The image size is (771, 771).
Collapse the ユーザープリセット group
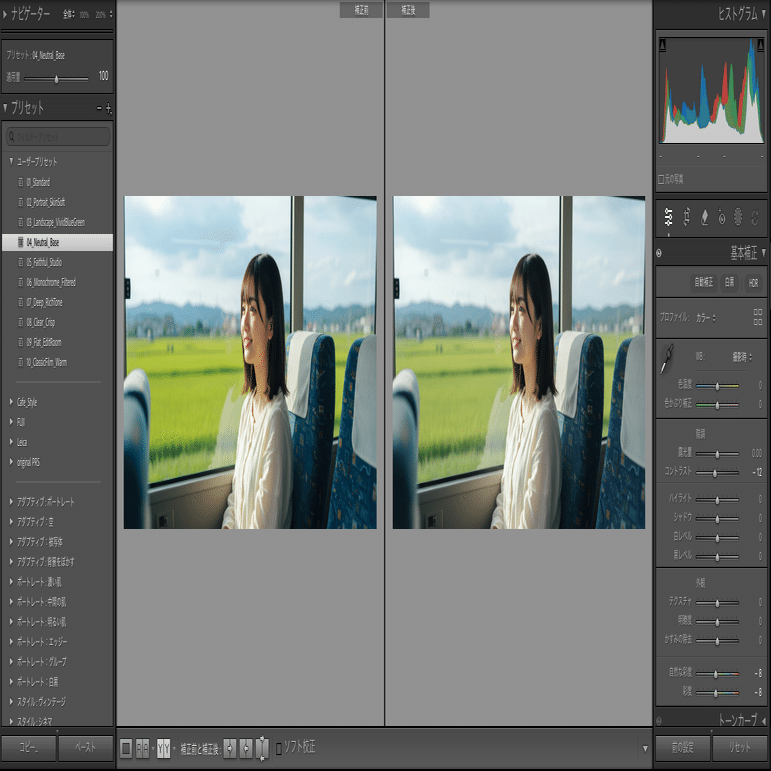(11, 161)
